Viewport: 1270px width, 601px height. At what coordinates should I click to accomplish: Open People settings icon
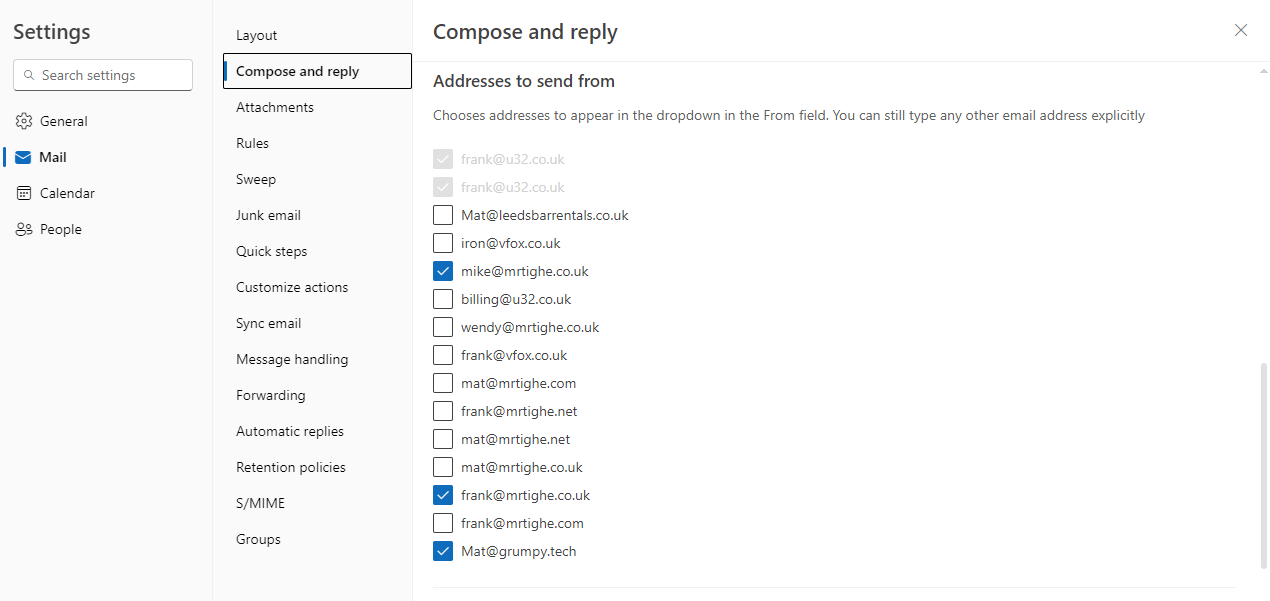24,229
